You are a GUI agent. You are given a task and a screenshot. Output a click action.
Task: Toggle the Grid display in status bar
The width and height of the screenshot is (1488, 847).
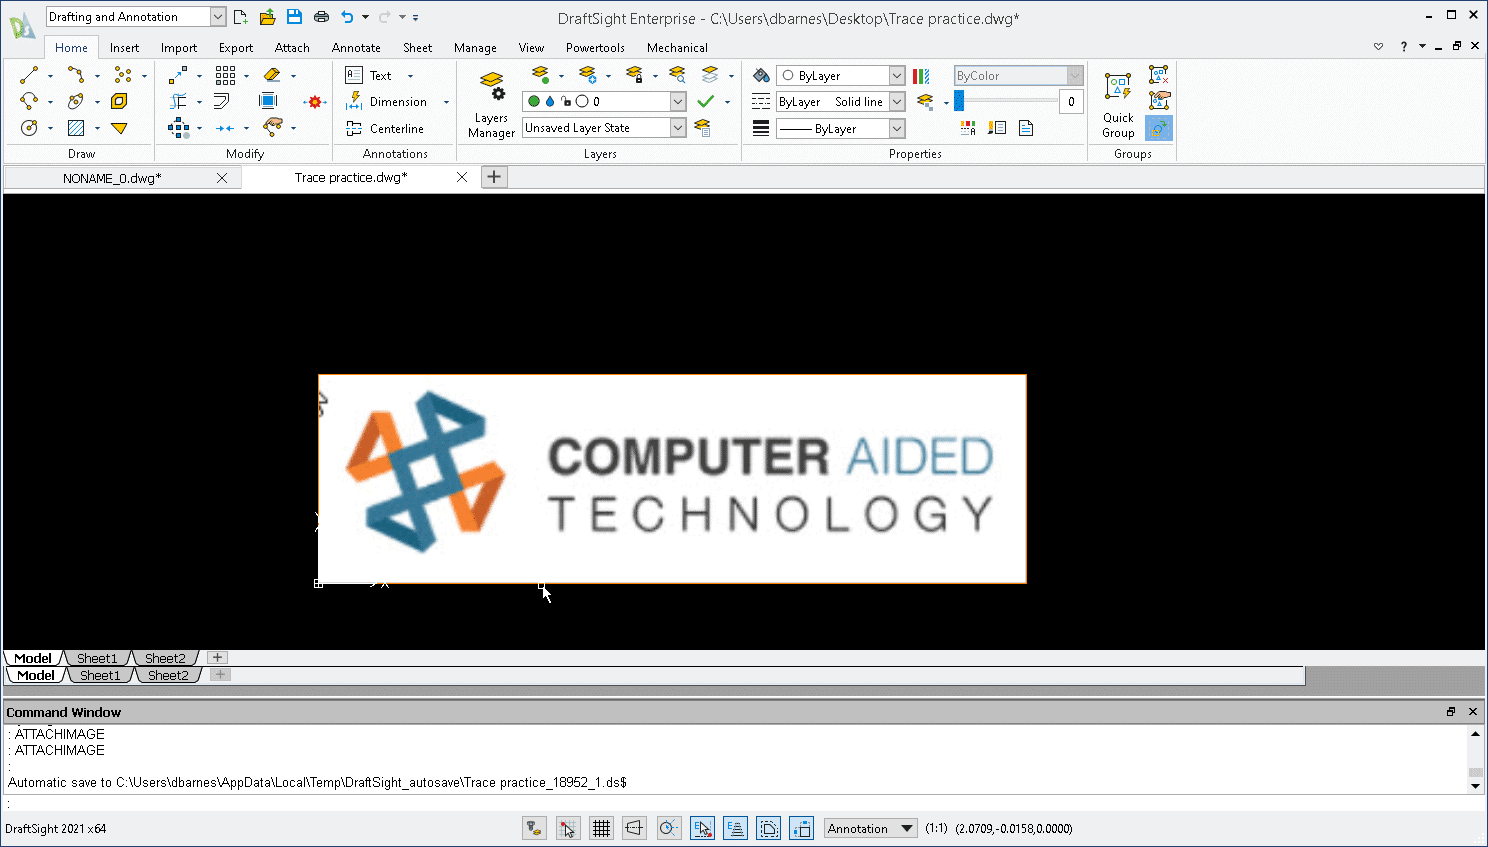tap(601, 828)
